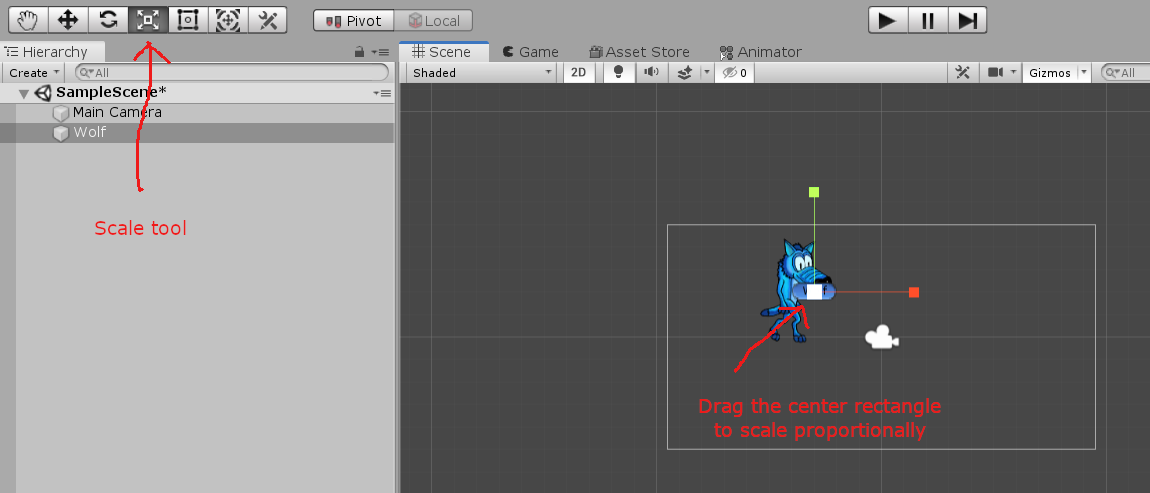The width and height of the screenshot is (1150, 493).
Task: Select the camera gizmo in the scene
Action: (882, 337)
